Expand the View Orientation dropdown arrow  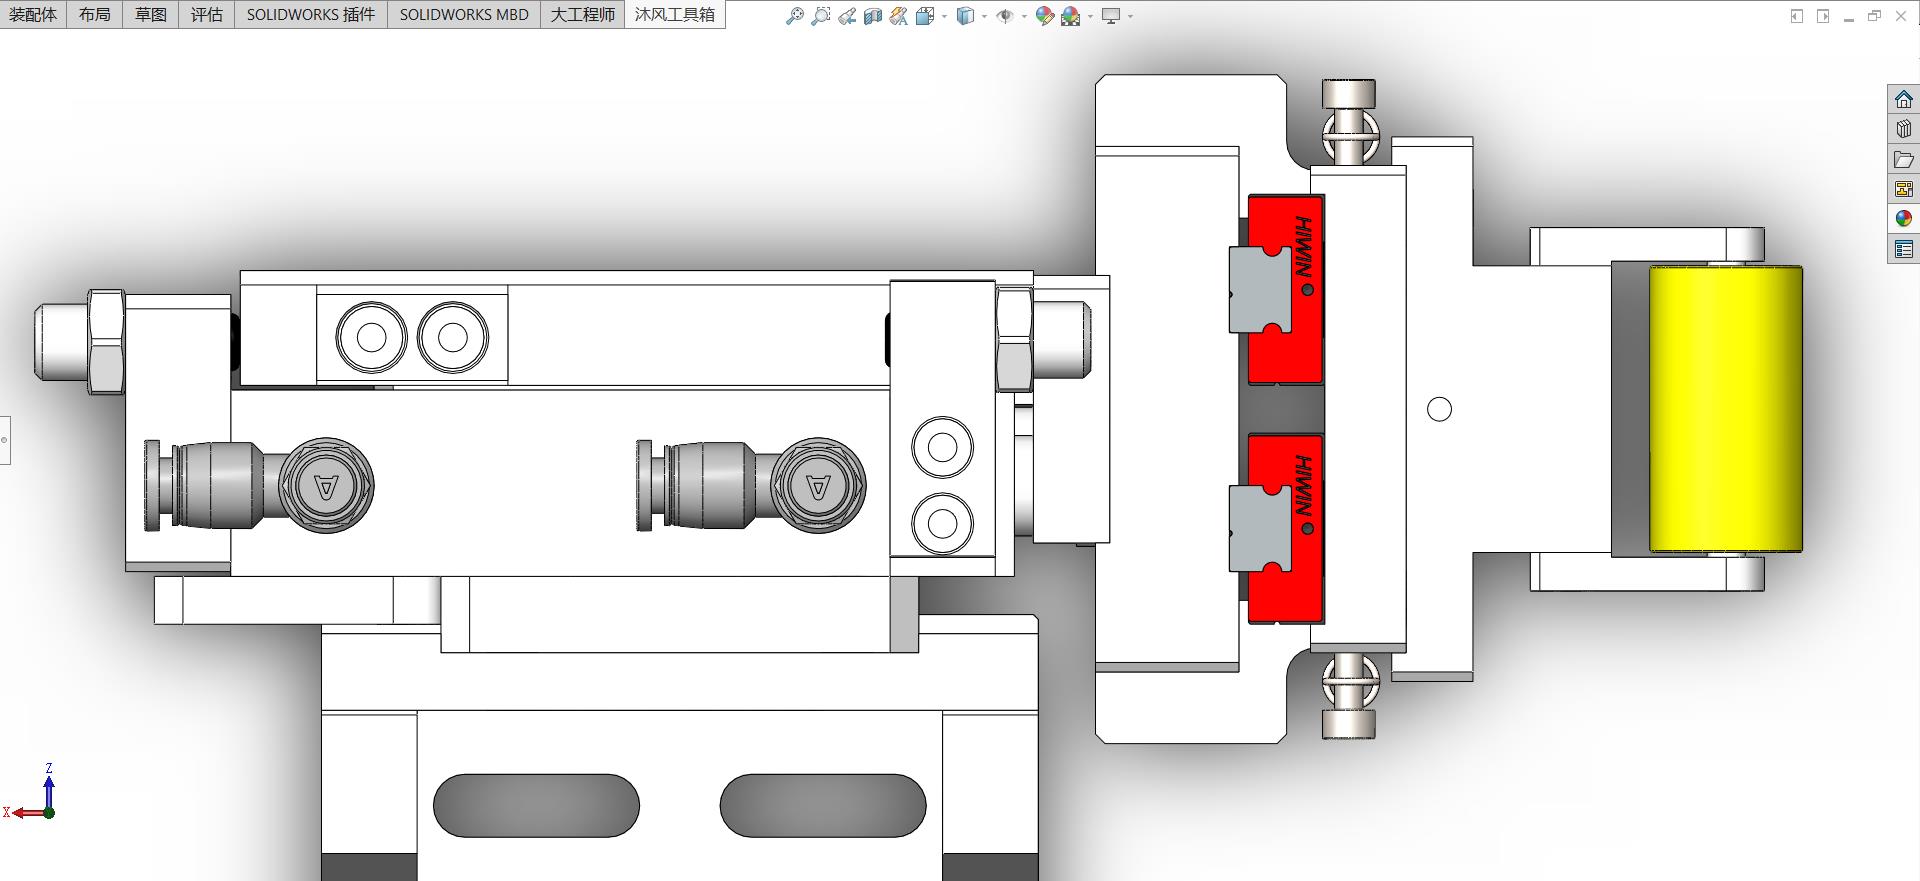pos(944,16)
